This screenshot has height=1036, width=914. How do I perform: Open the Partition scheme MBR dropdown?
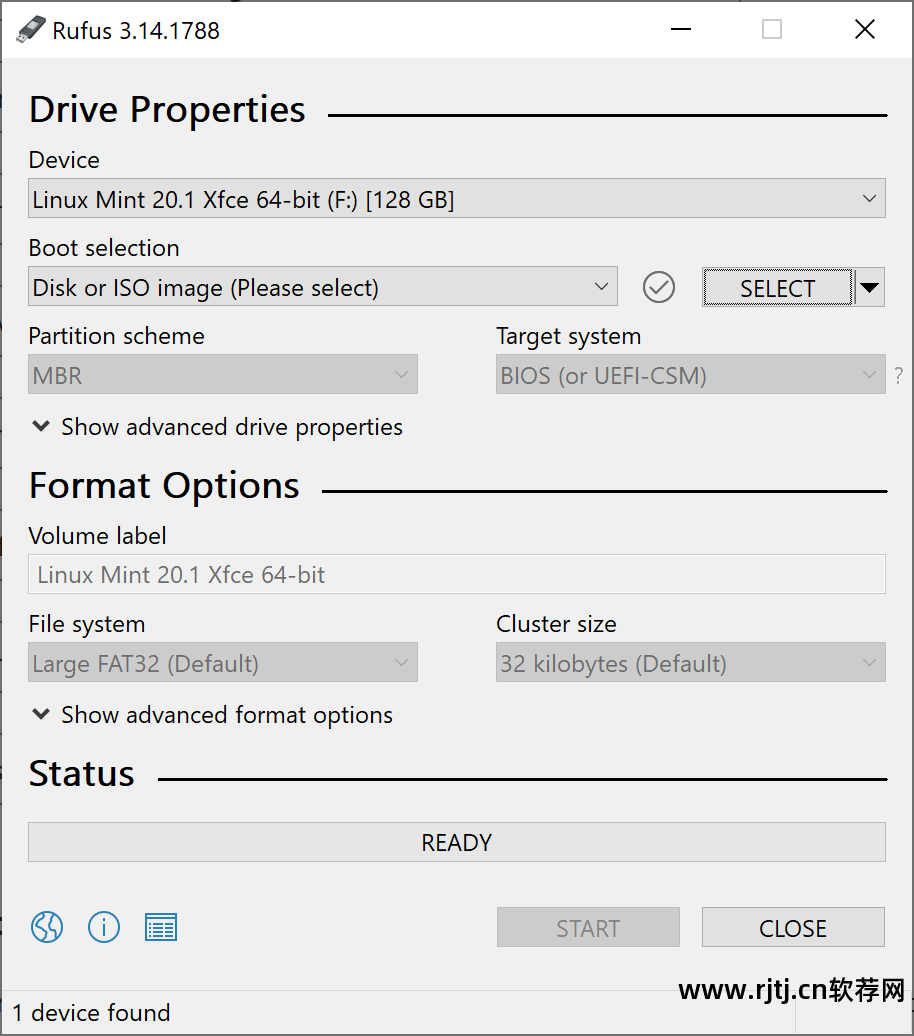point(222,376)
